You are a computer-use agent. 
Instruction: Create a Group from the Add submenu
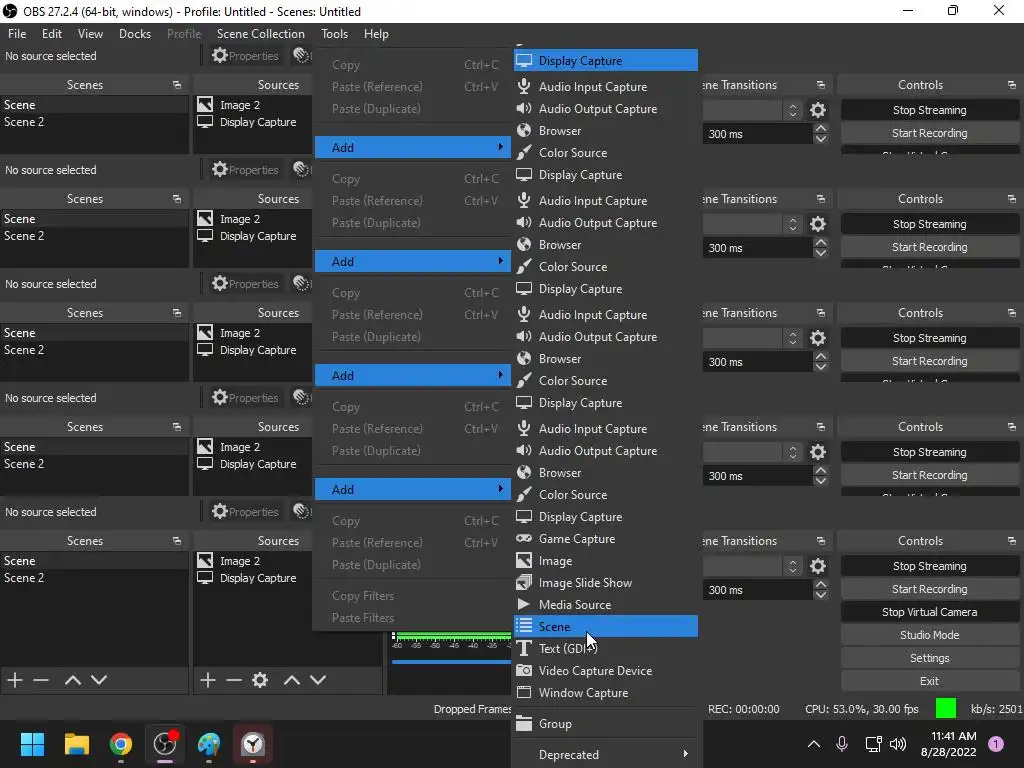click(605, 724)
